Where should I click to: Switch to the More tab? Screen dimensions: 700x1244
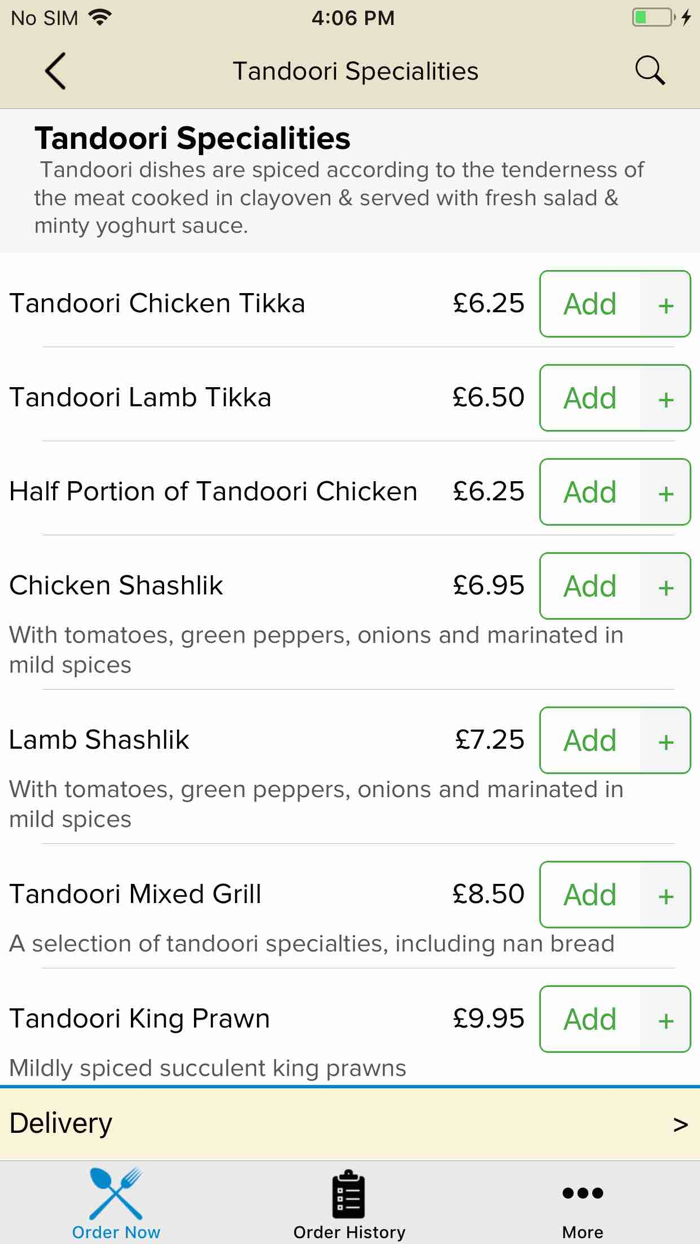(x=582, y=1202)
